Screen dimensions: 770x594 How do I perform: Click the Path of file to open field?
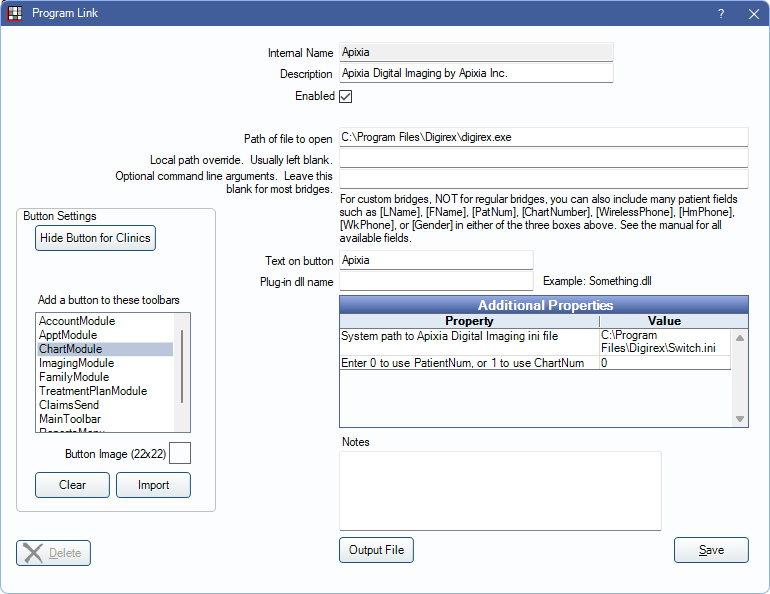543,138
